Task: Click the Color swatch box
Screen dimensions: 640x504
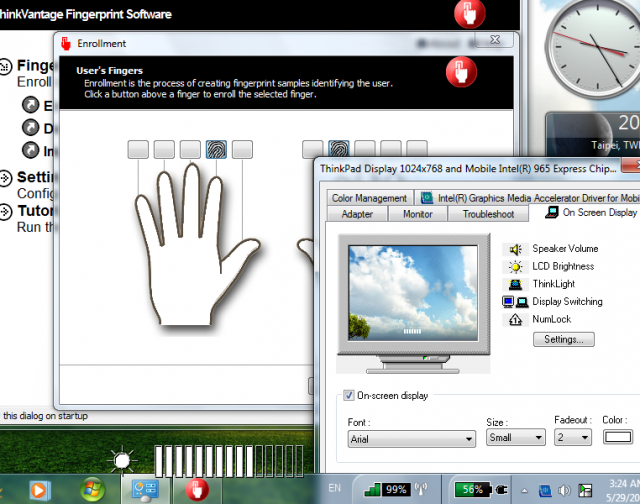Action: pyautogui.click(x=618, y=437)
